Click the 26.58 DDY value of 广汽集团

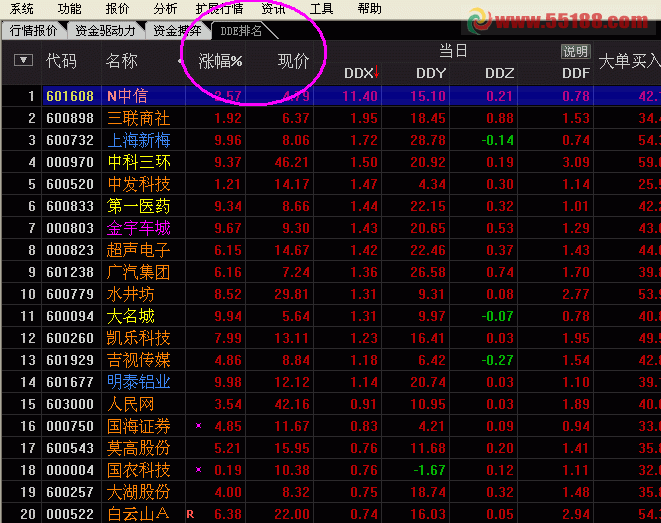click(x=428, y=272)
